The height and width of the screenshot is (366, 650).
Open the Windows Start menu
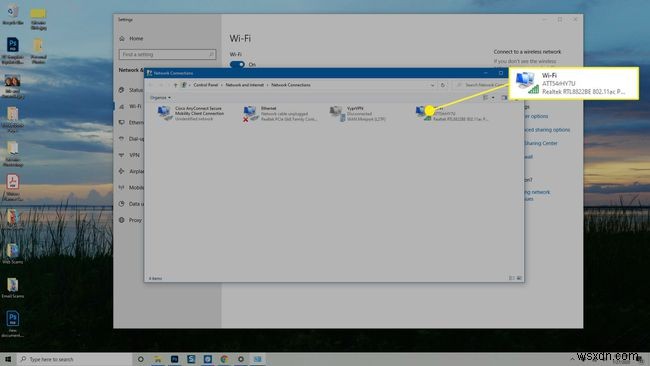(7, 359)
